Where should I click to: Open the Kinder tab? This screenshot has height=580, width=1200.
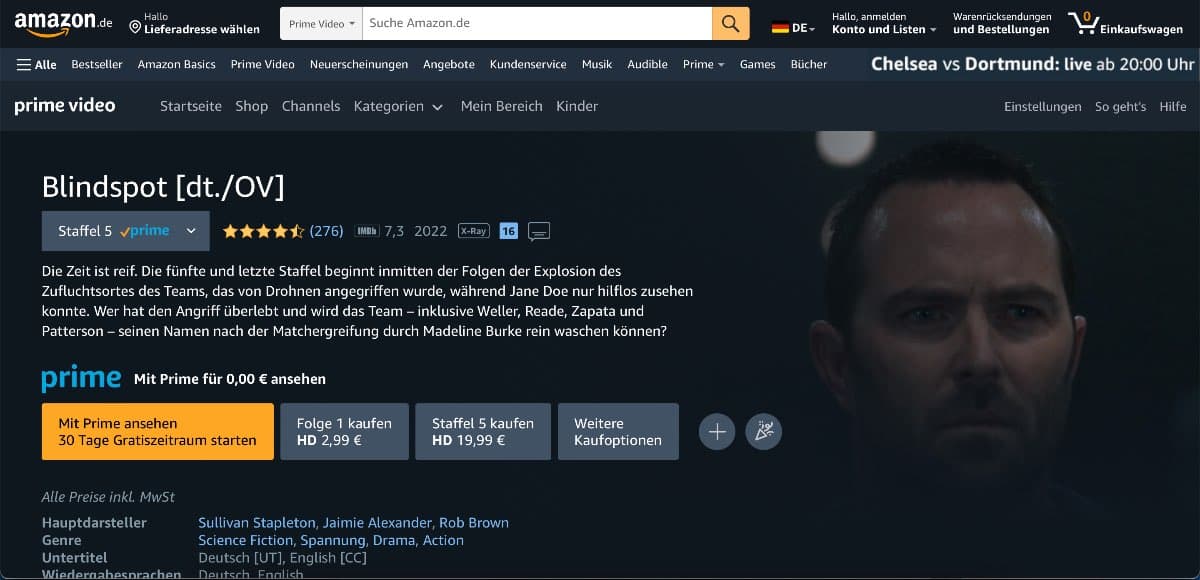point(577,106)
